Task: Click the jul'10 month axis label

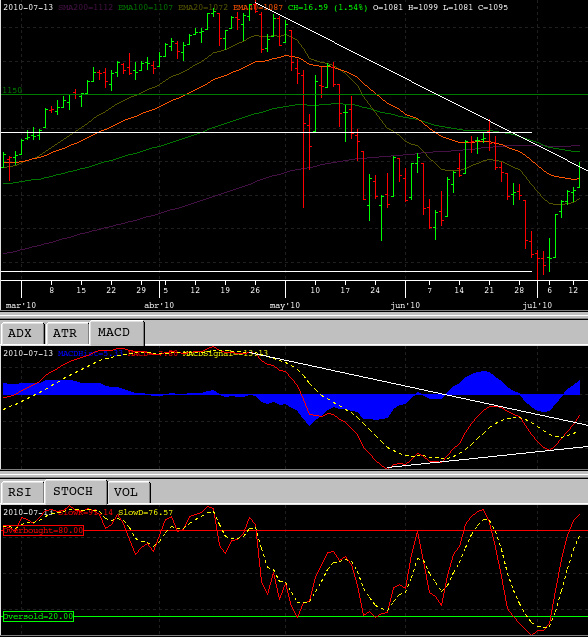Action: [537, 305]
